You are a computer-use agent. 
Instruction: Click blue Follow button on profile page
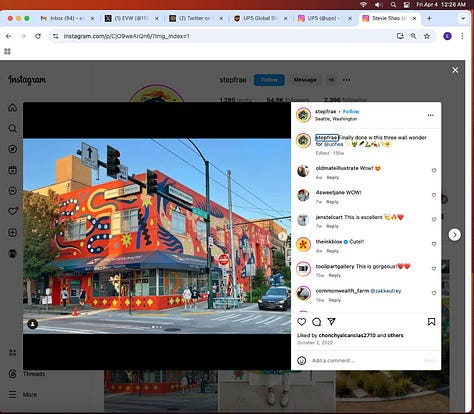pyautogui.click(x=269, y=80)
